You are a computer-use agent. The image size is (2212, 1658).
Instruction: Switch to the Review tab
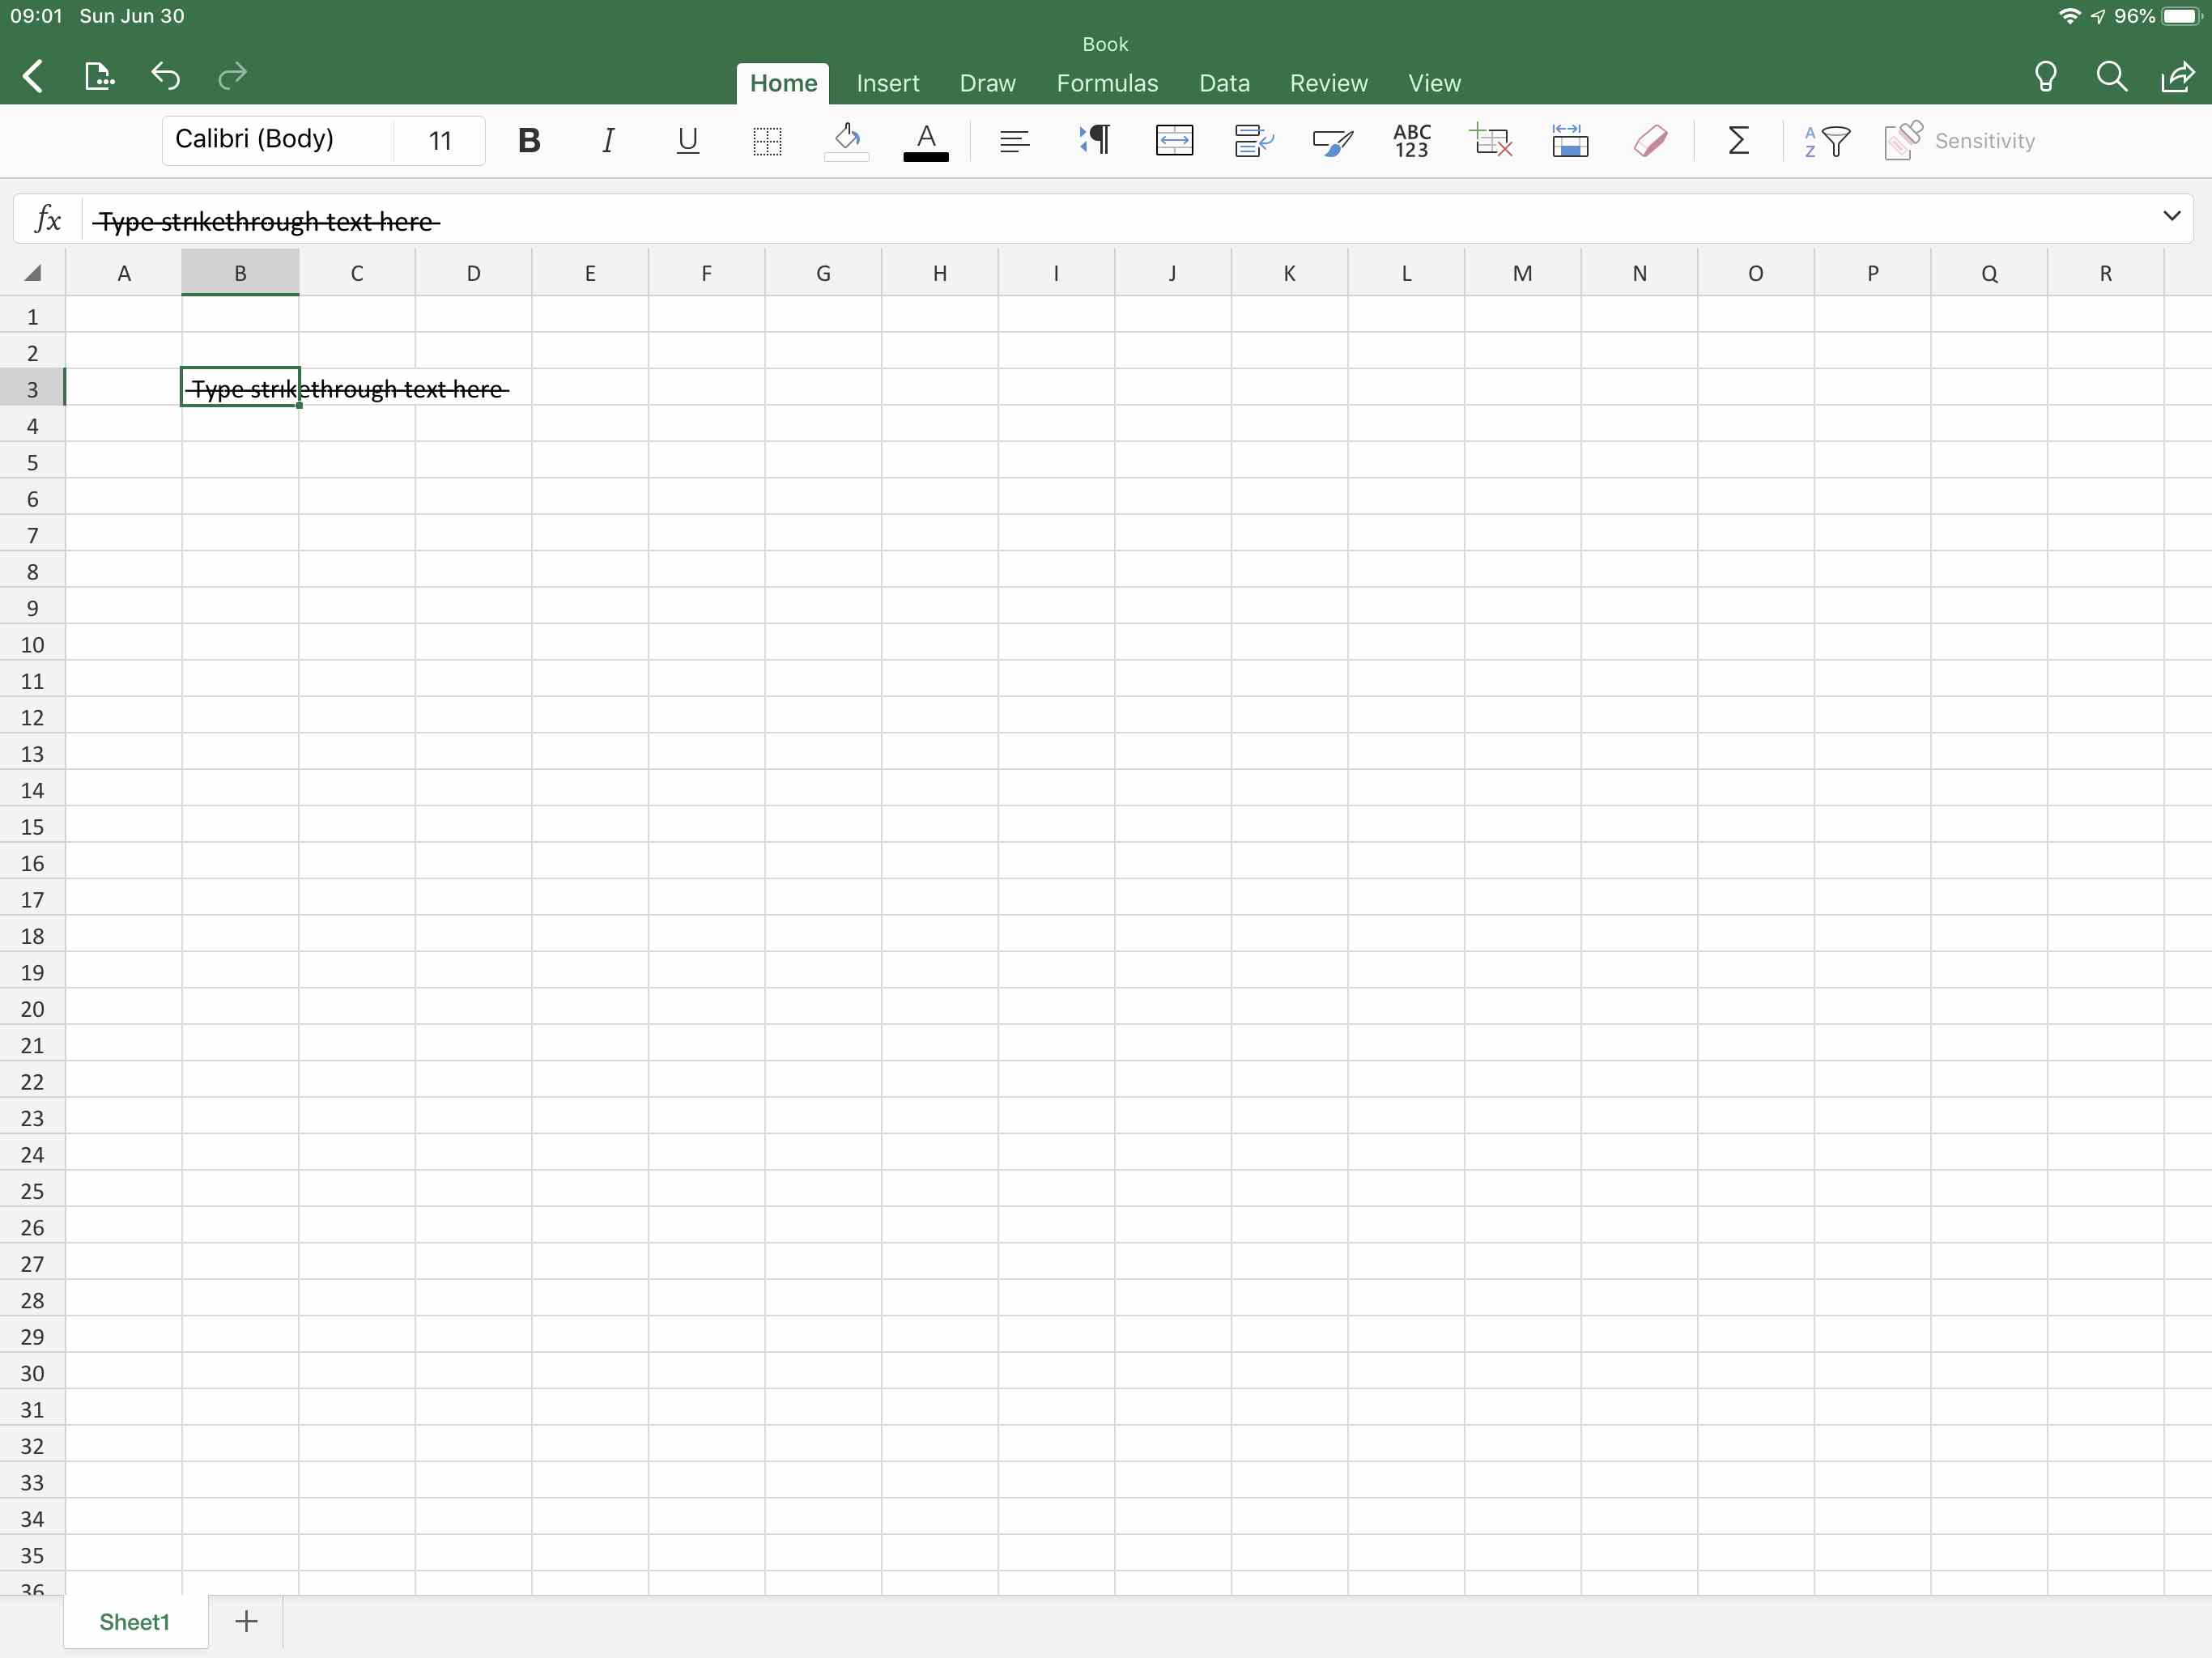click(x=1328, y=83)
